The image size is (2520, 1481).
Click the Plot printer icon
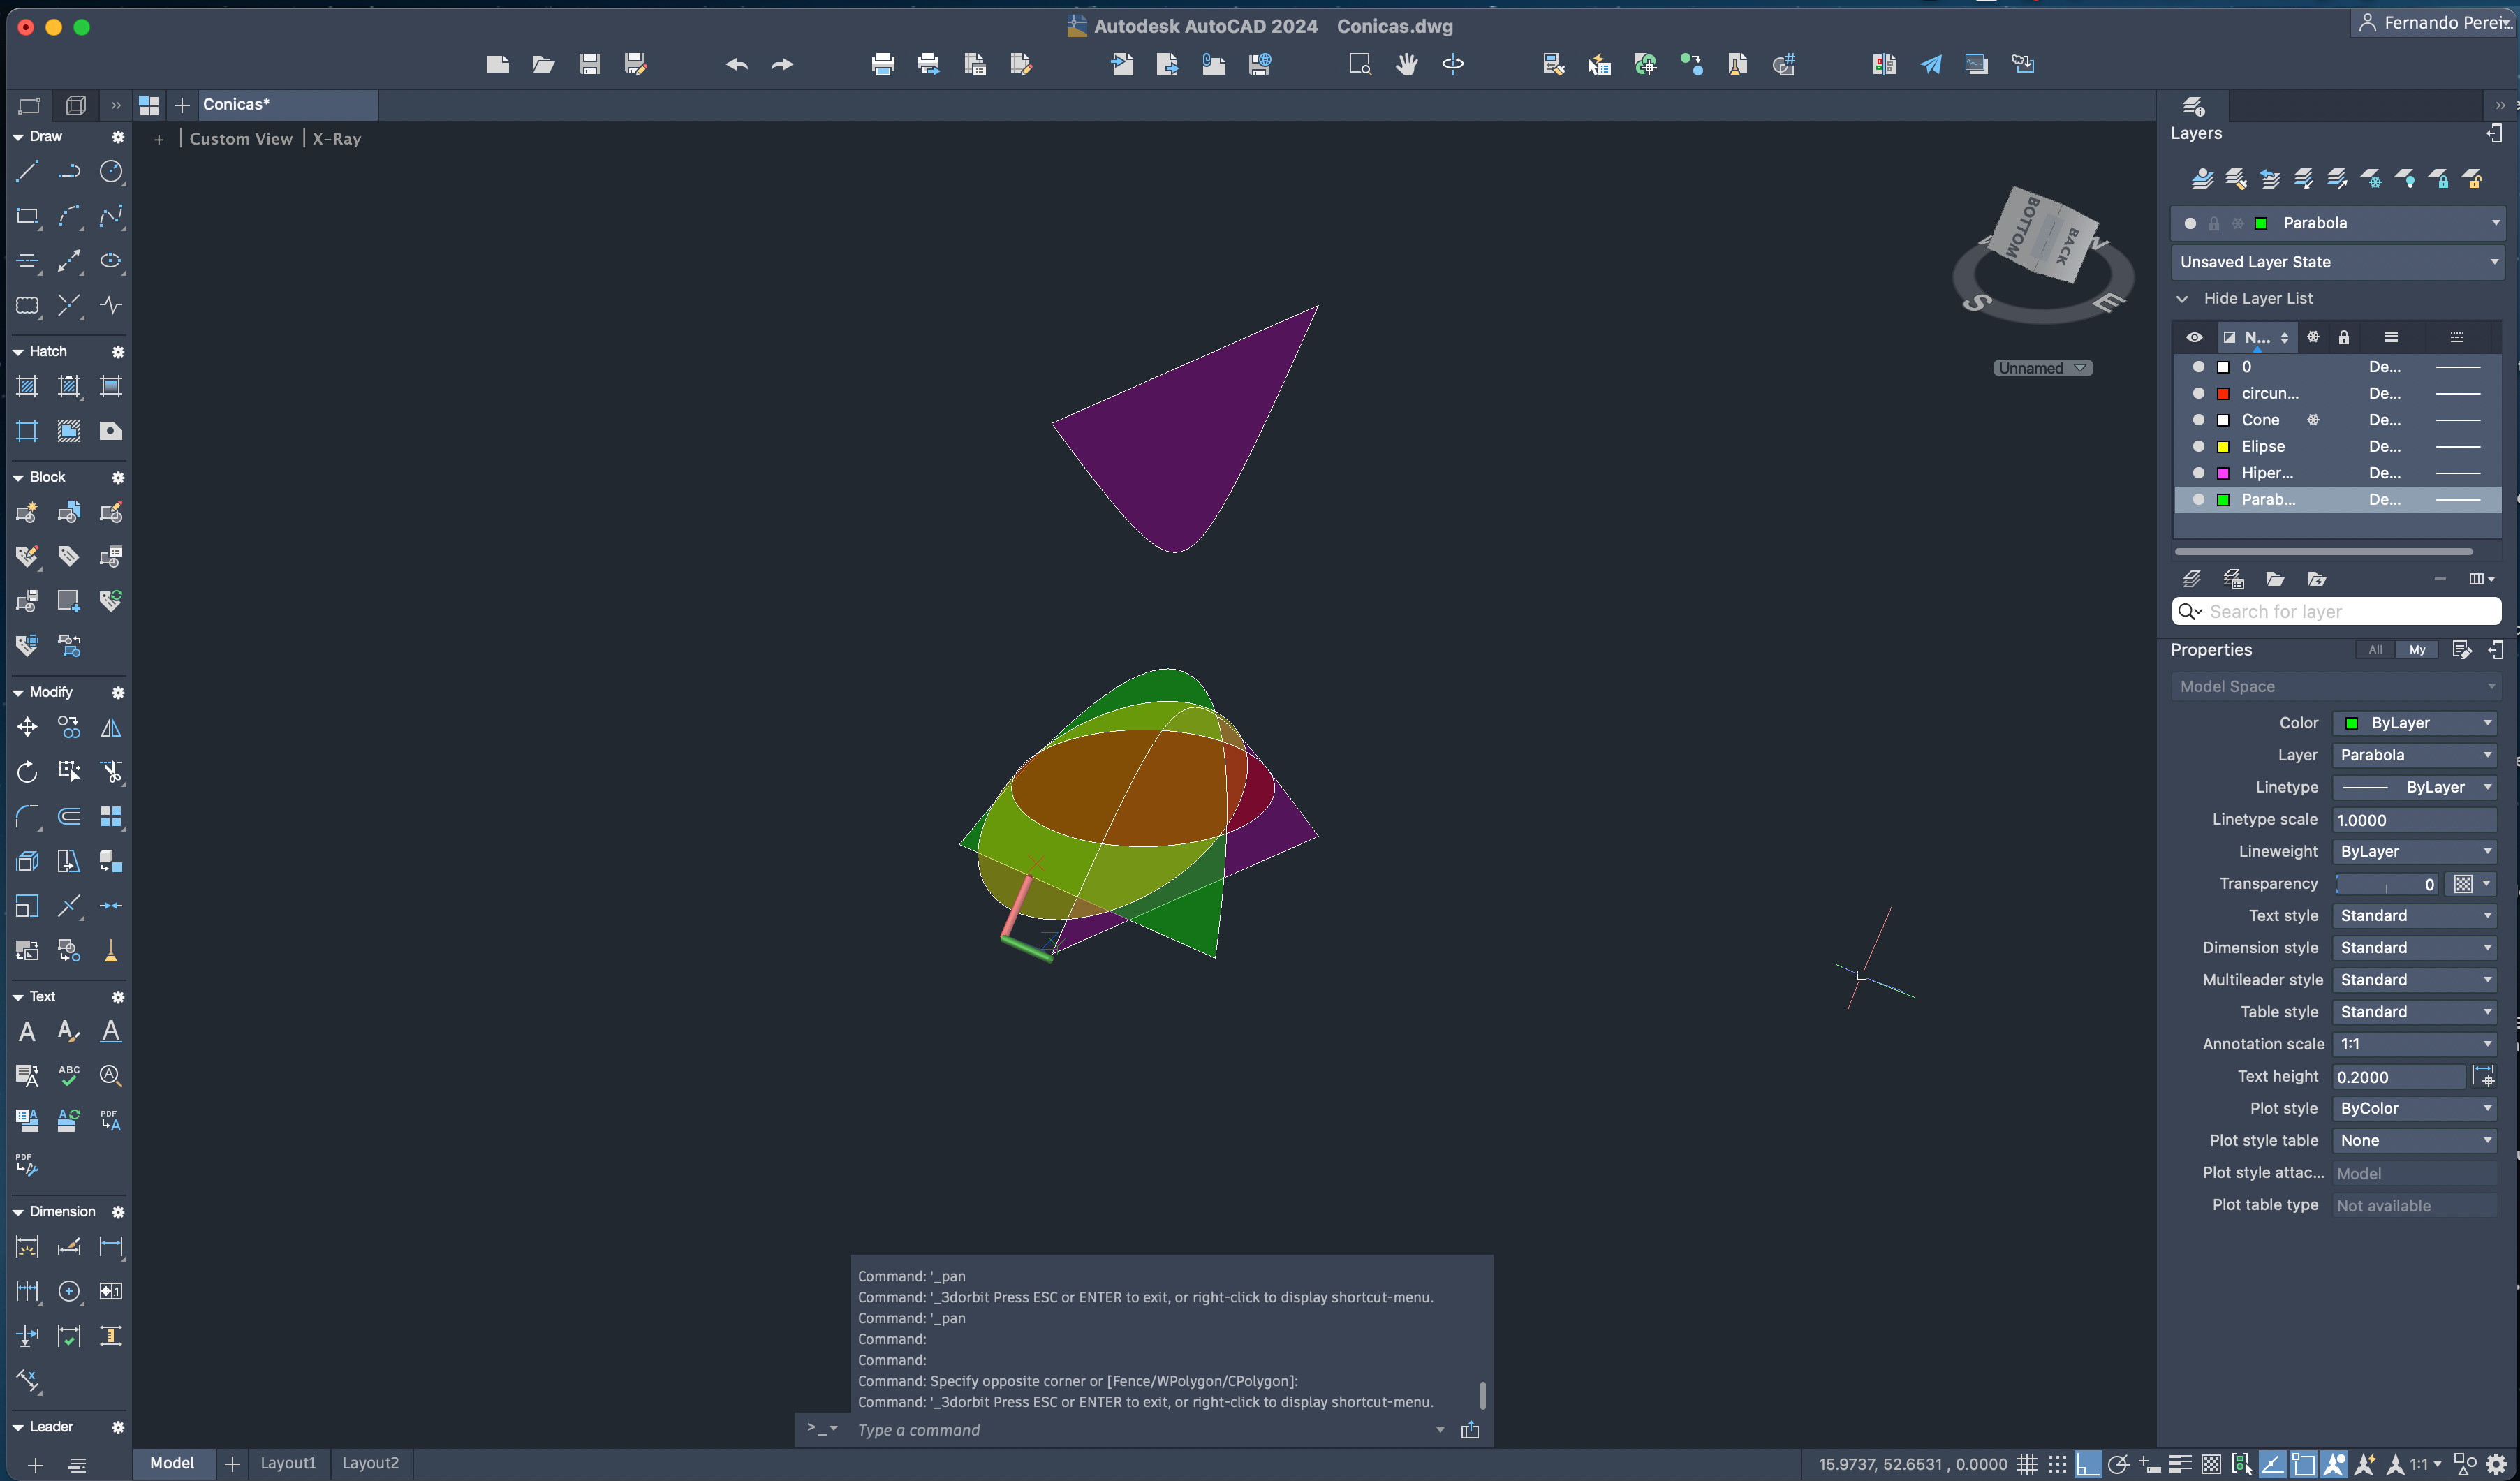(x=882, y=64)
